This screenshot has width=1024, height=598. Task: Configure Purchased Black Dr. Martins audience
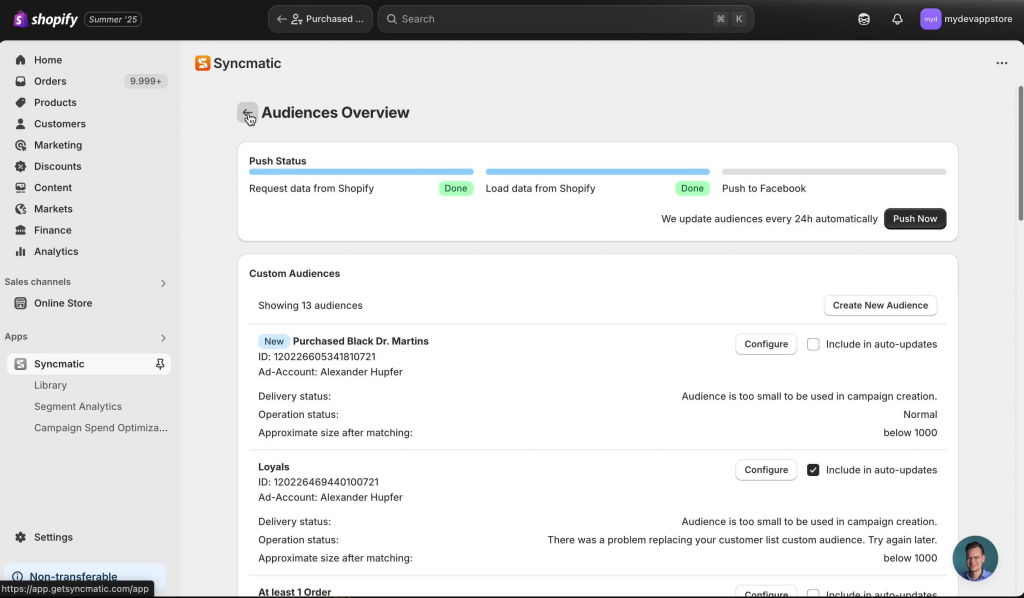[765, 344]
